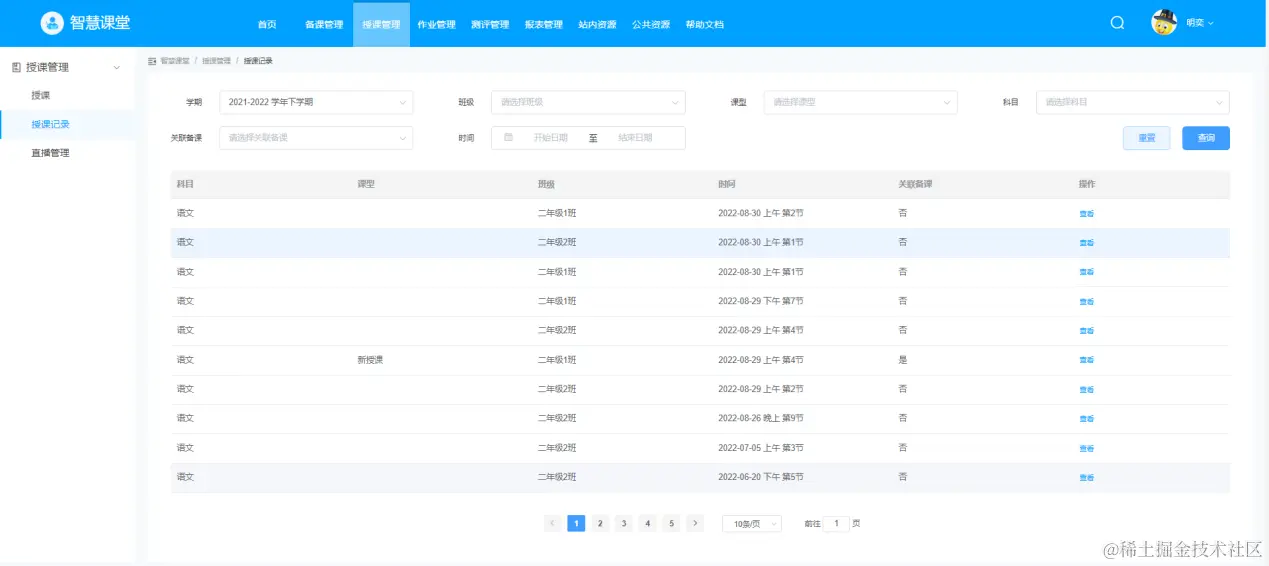Viewport: 1269px width, 566px height.
Task: Collapse the 授课管理 sidebar group
Action: pyautogui.click(x=116, y=67)
